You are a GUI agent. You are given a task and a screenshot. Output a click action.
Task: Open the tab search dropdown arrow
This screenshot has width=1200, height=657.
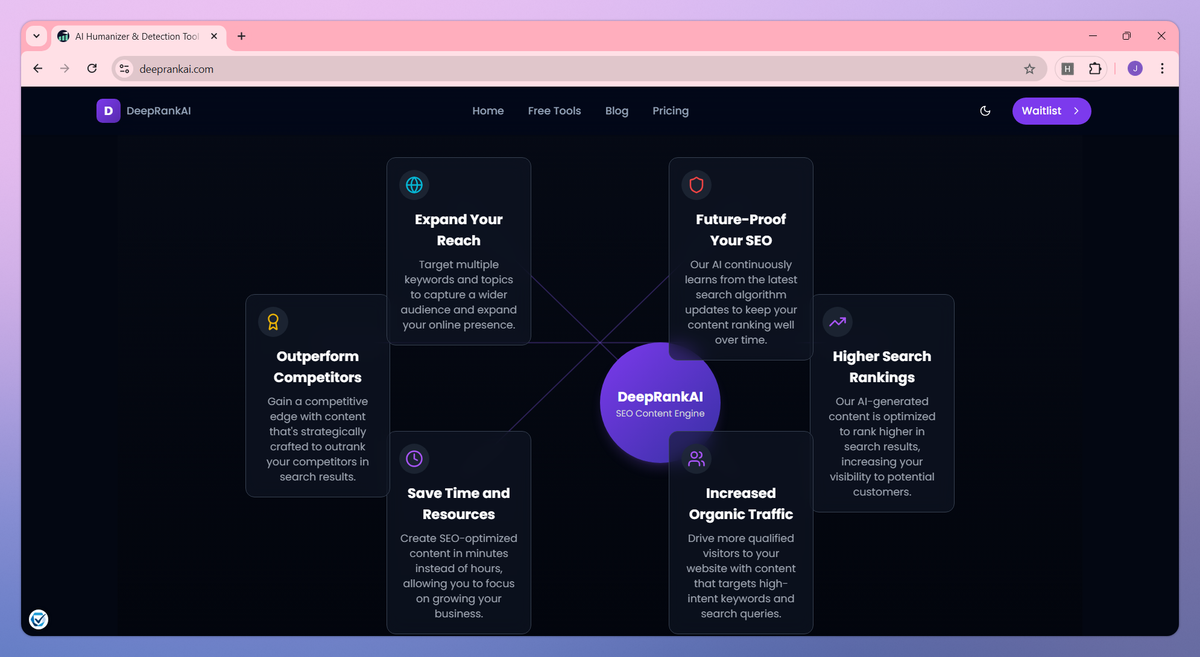point(37,36)
